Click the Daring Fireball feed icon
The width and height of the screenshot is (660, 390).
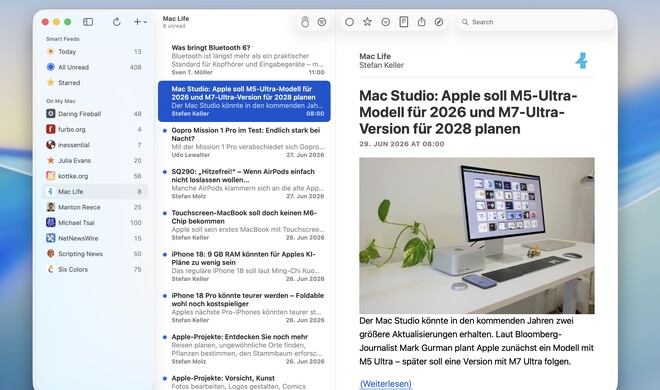point(51,114)
